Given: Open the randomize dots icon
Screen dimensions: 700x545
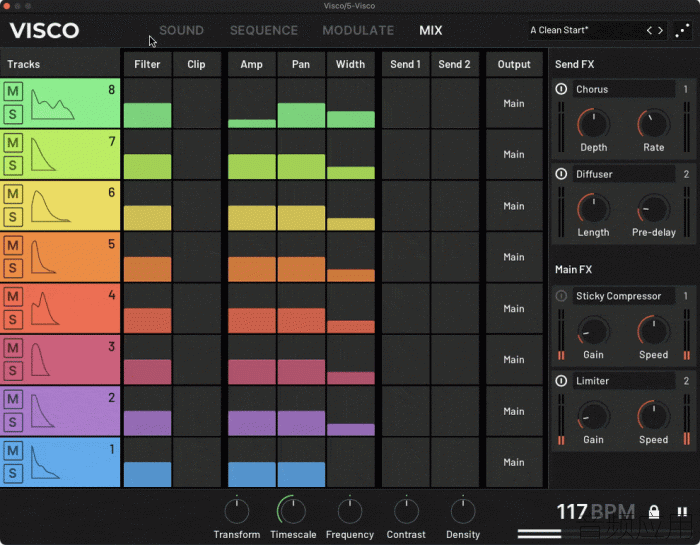Looking at the screenshot, I should (x=682, y=30).
